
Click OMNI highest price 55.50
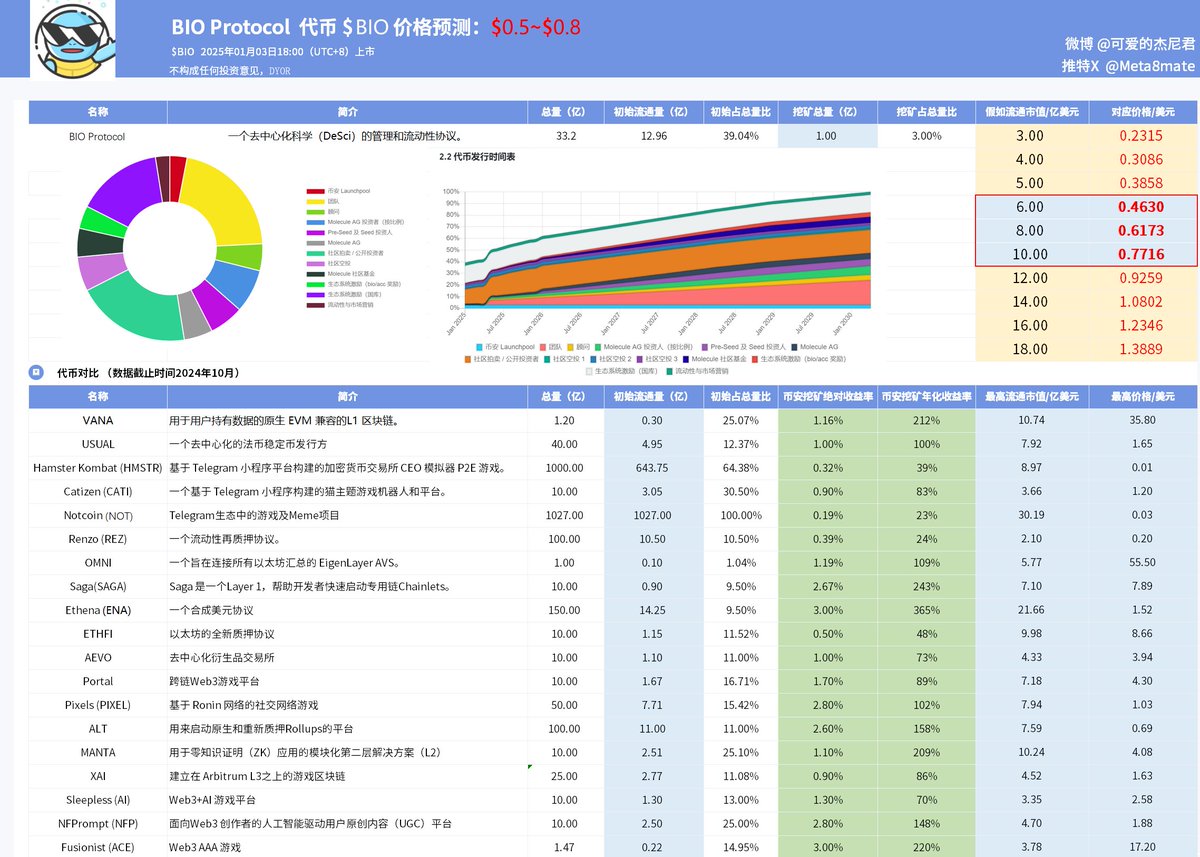pyautogui.click(x=1141, y=563)
